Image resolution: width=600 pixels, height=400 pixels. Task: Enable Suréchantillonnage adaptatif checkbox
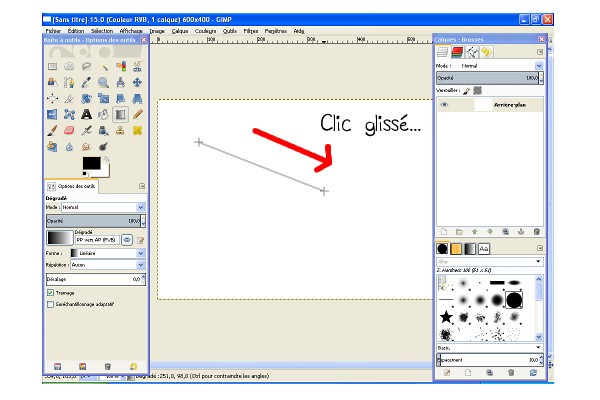(x=51, y=304)
